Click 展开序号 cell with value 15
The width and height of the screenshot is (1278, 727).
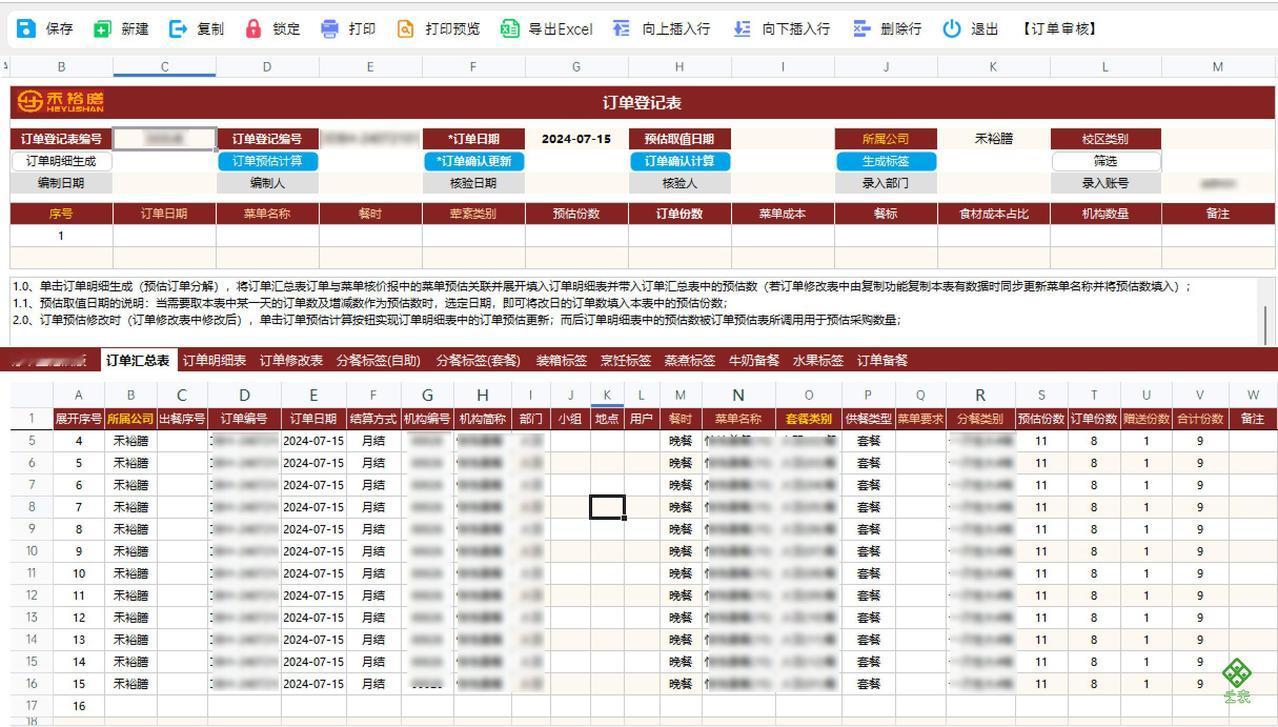78,684
